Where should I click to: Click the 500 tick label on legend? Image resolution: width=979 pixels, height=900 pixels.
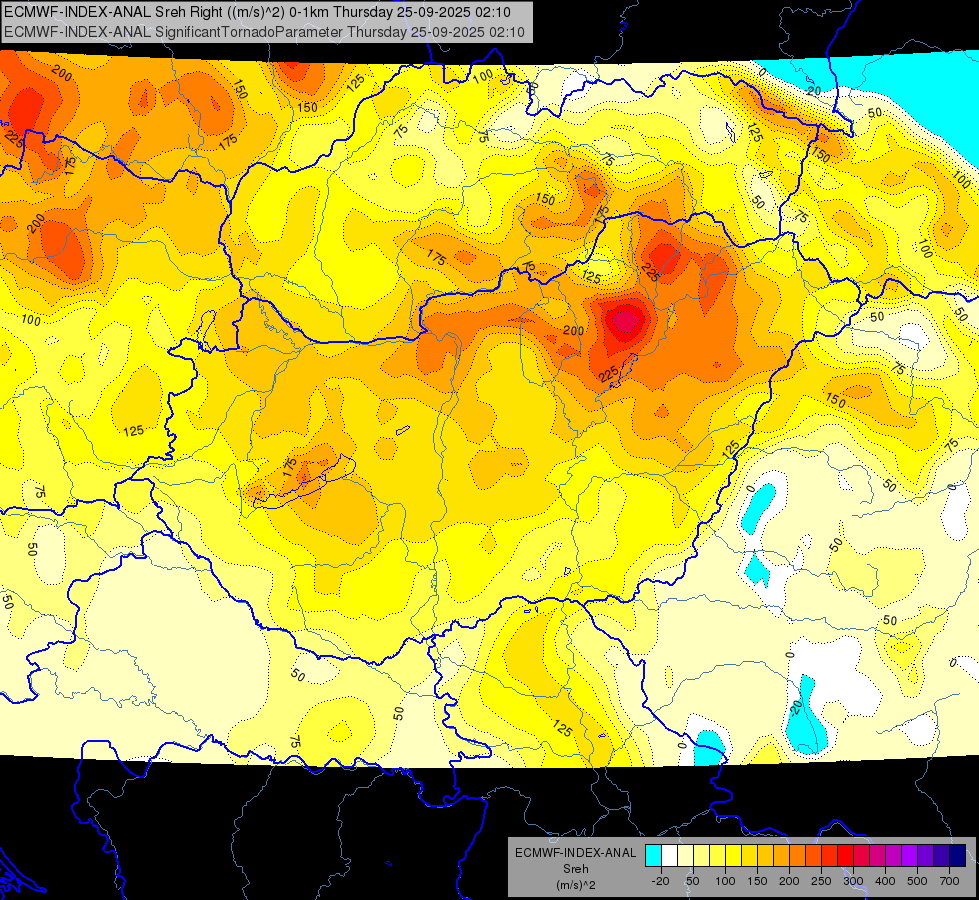(917, 881)
